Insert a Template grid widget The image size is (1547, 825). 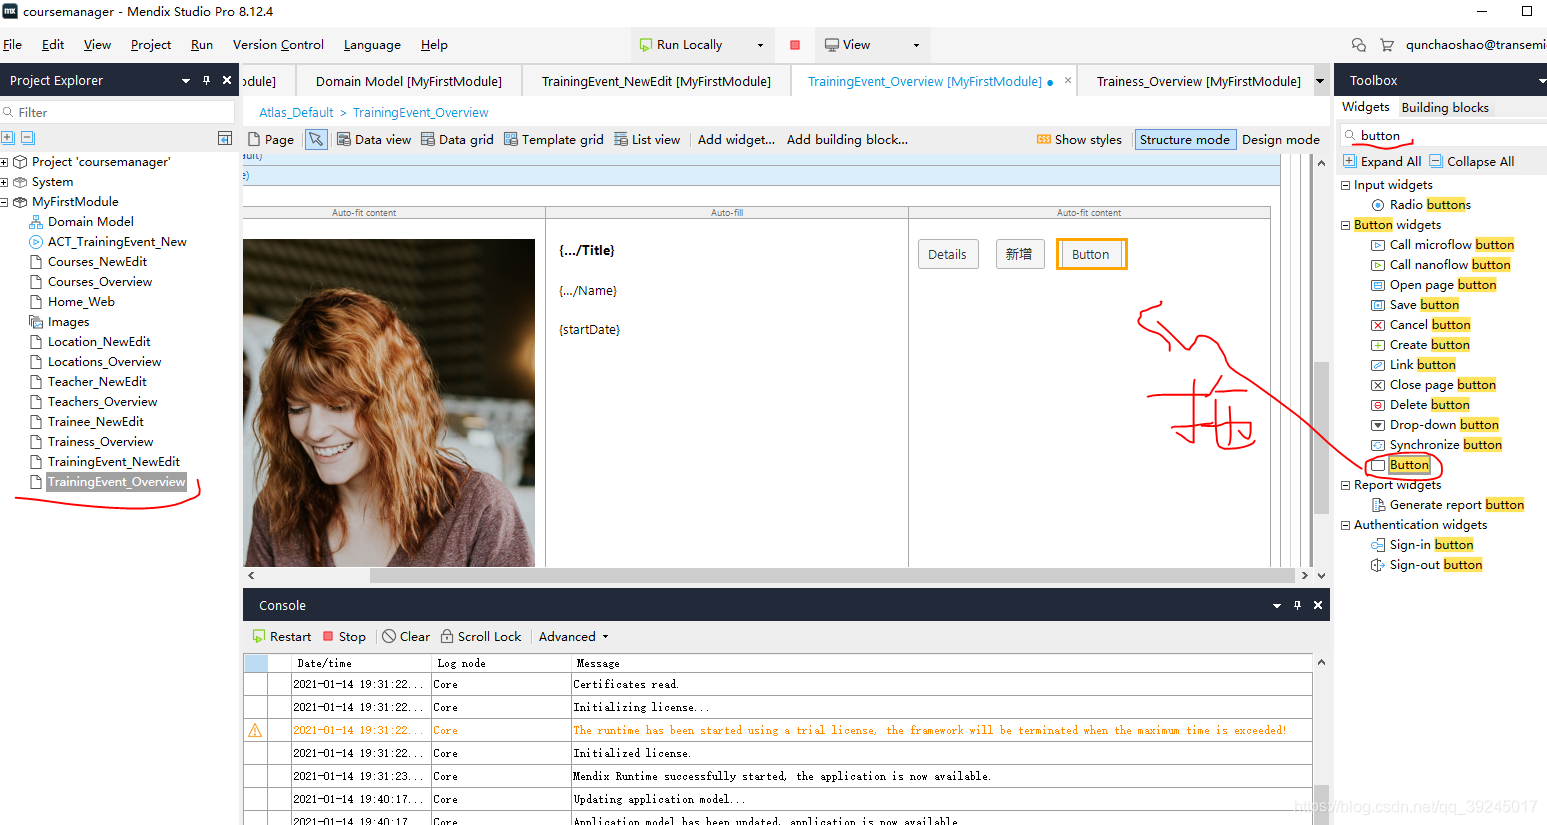pos(553,140)
